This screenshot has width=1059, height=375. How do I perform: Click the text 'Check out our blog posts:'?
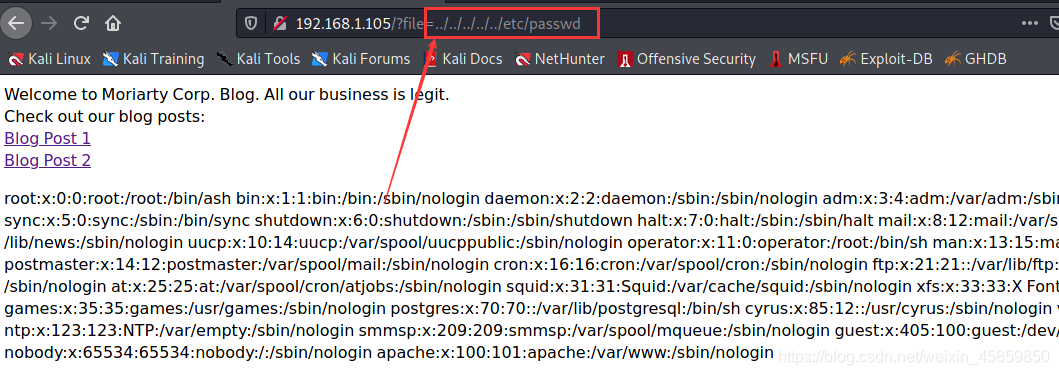coord(104,116)
